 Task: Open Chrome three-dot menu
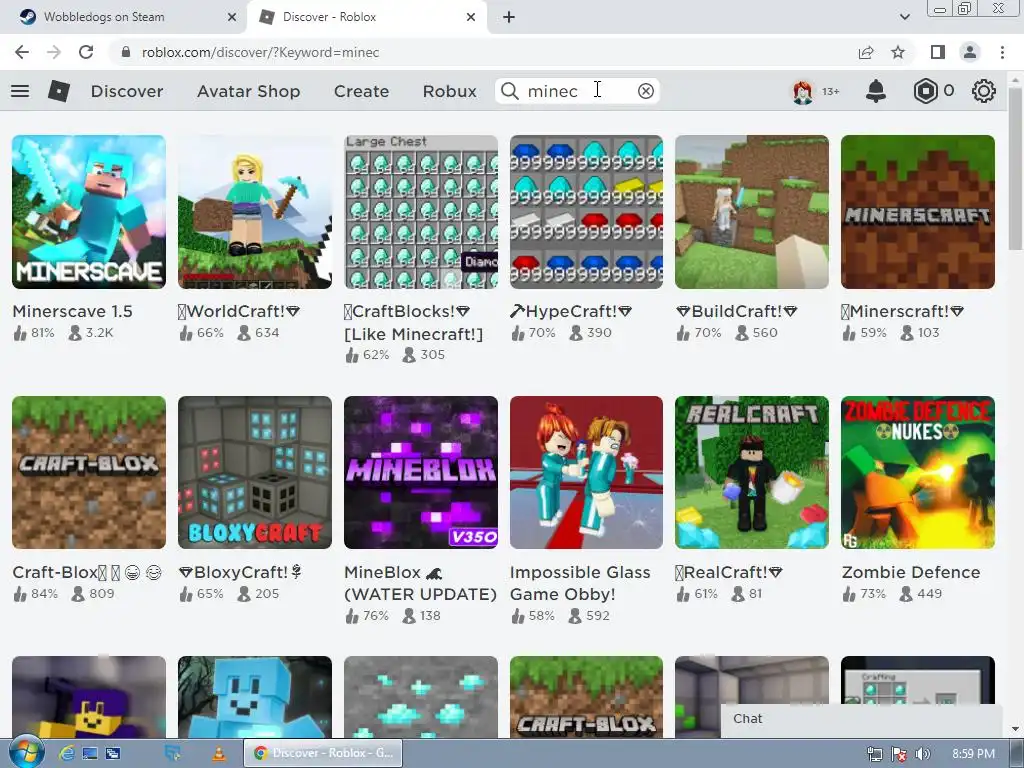[1002, 52]
